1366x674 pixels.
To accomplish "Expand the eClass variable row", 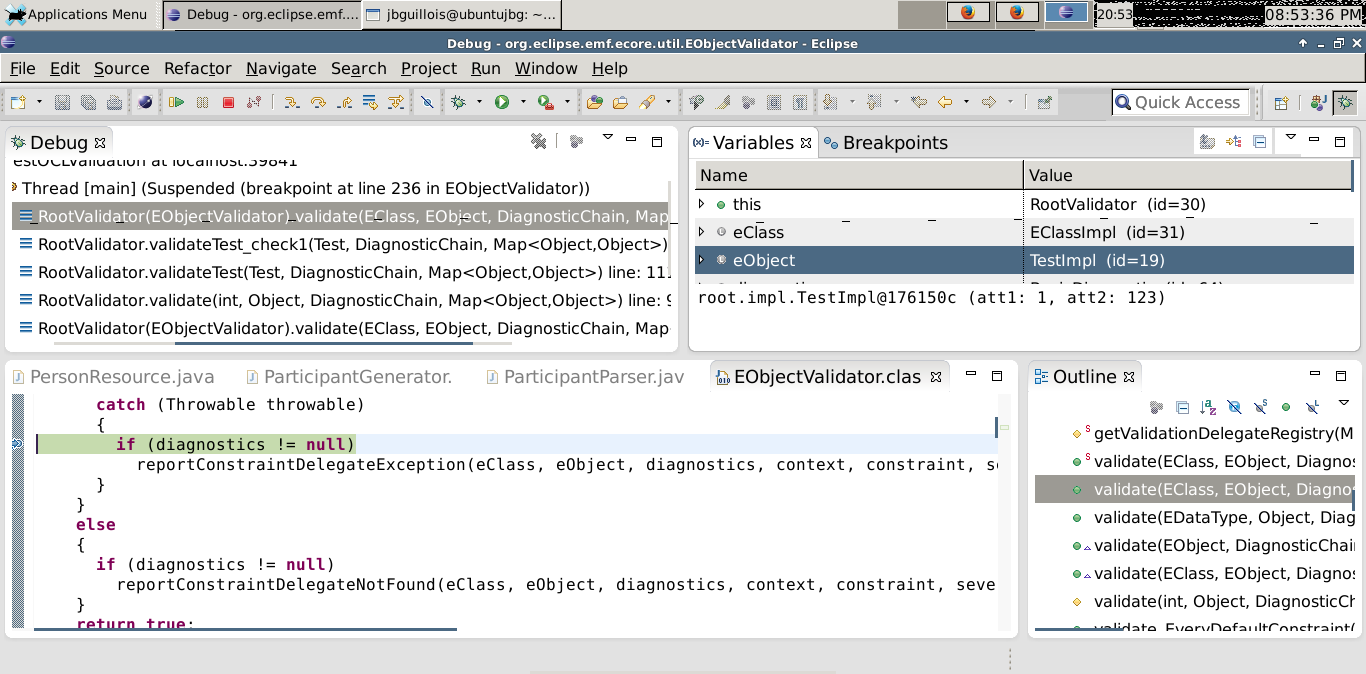I will point(701,232).
